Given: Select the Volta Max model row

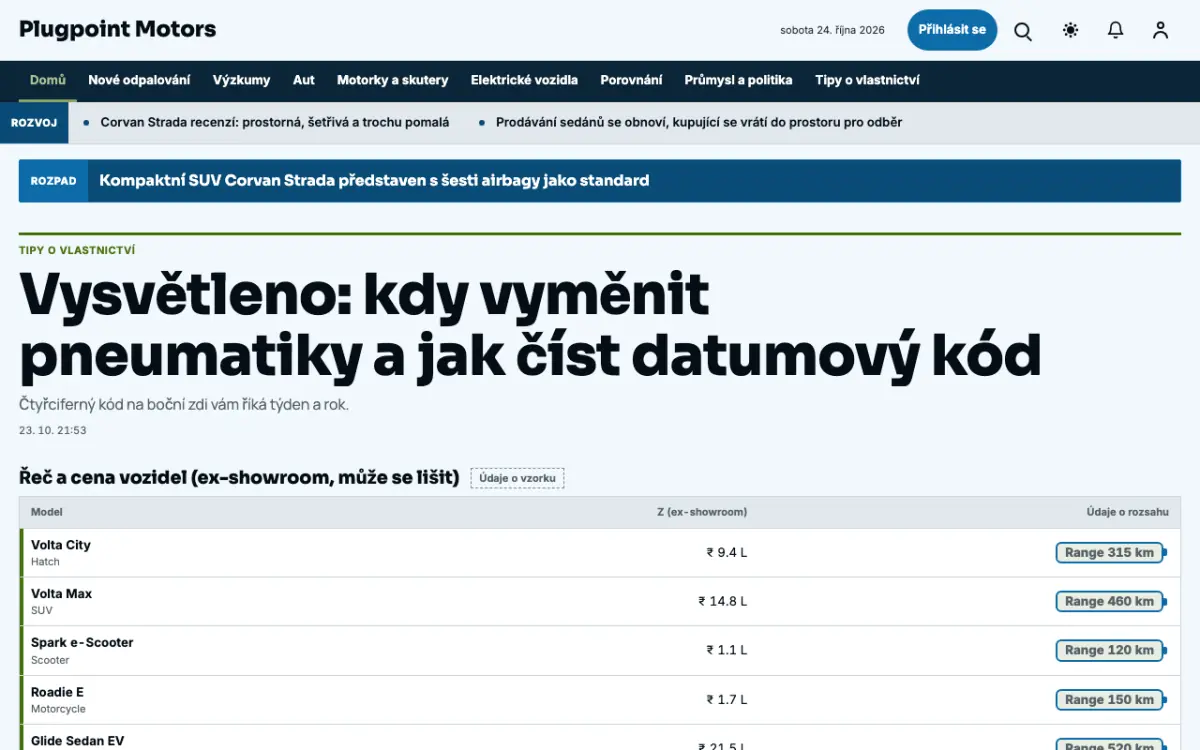Looking at the screenshot, I should (x=600, y=602).
